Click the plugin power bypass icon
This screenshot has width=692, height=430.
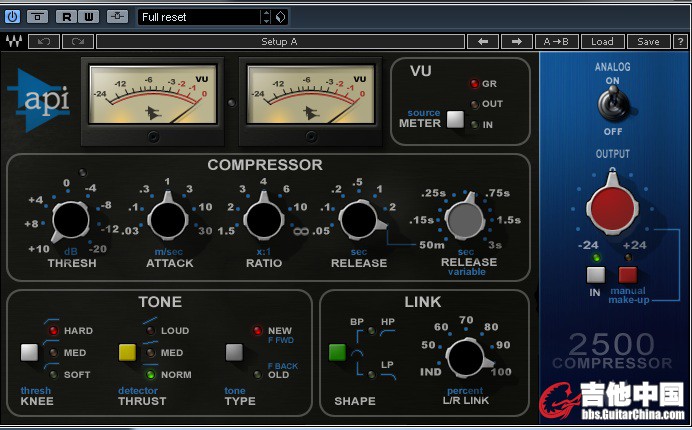(x=12, y=17)
